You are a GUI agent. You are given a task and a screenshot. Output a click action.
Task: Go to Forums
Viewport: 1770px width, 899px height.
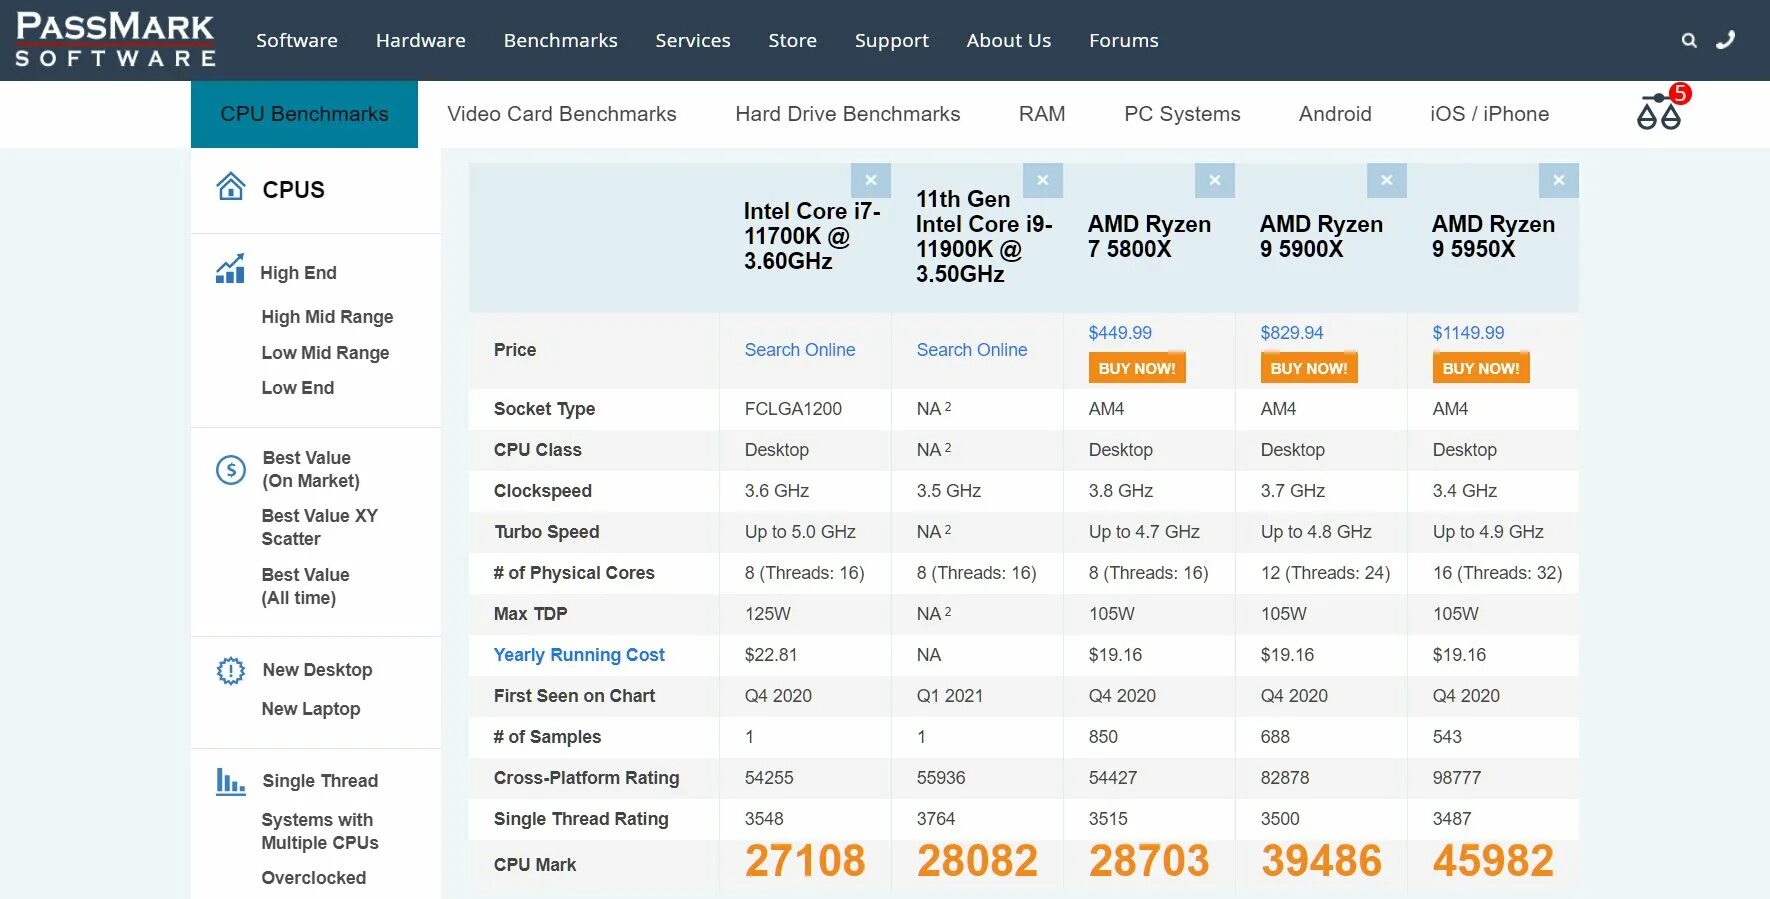click(1124, 40)
